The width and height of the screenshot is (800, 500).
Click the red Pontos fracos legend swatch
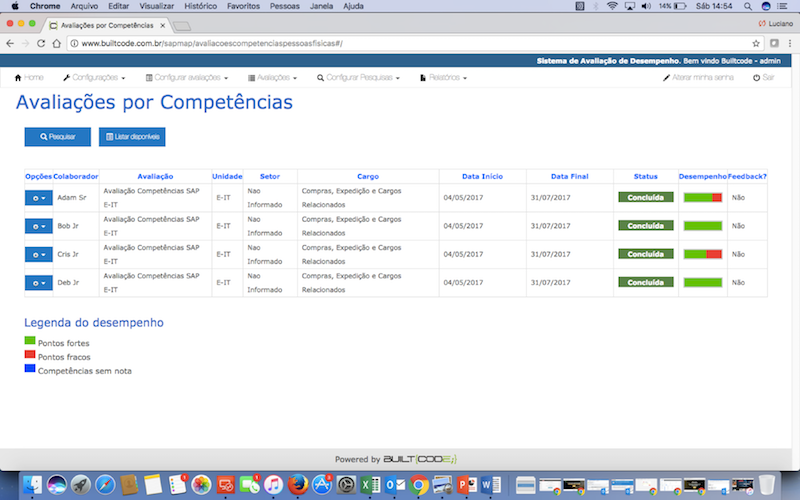pyautogui.click(x=30, y=354)
